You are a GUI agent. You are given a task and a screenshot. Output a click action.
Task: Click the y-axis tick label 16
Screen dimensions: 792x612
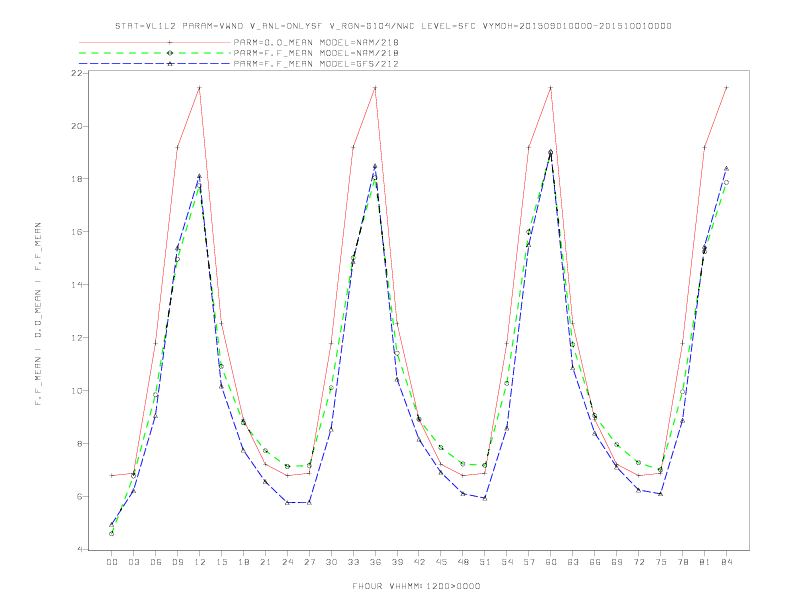point(76,232)
